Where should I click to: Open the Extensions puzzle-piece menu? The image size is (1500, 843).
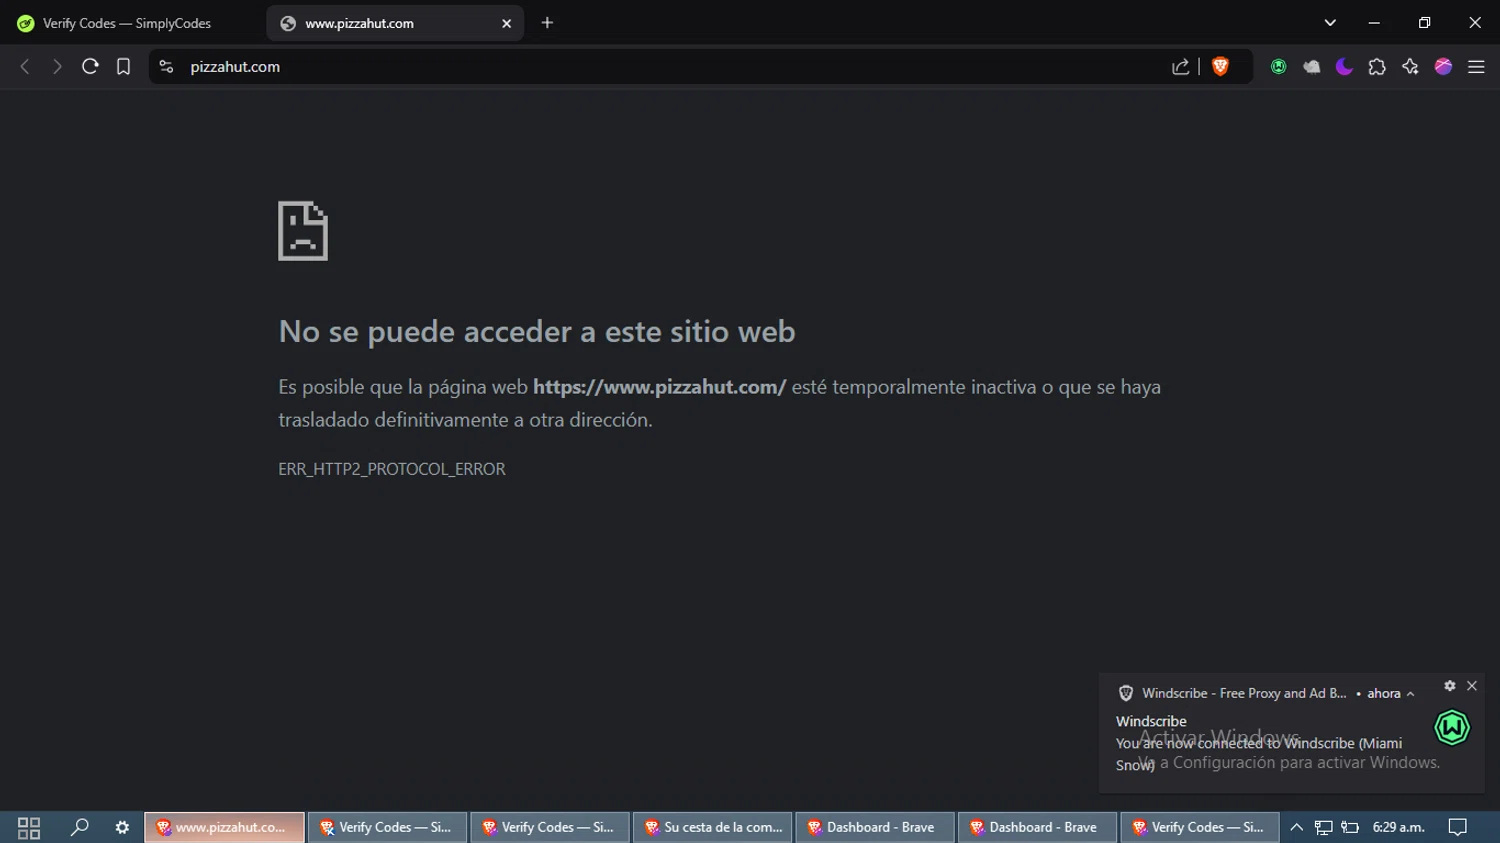(1377, 67)
